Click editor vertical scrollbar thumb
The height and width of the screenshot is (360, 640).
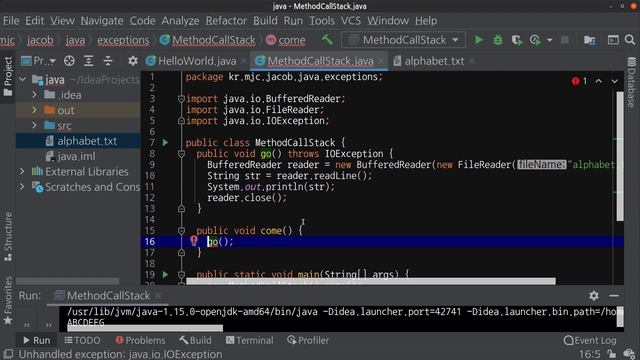(620, 157)
